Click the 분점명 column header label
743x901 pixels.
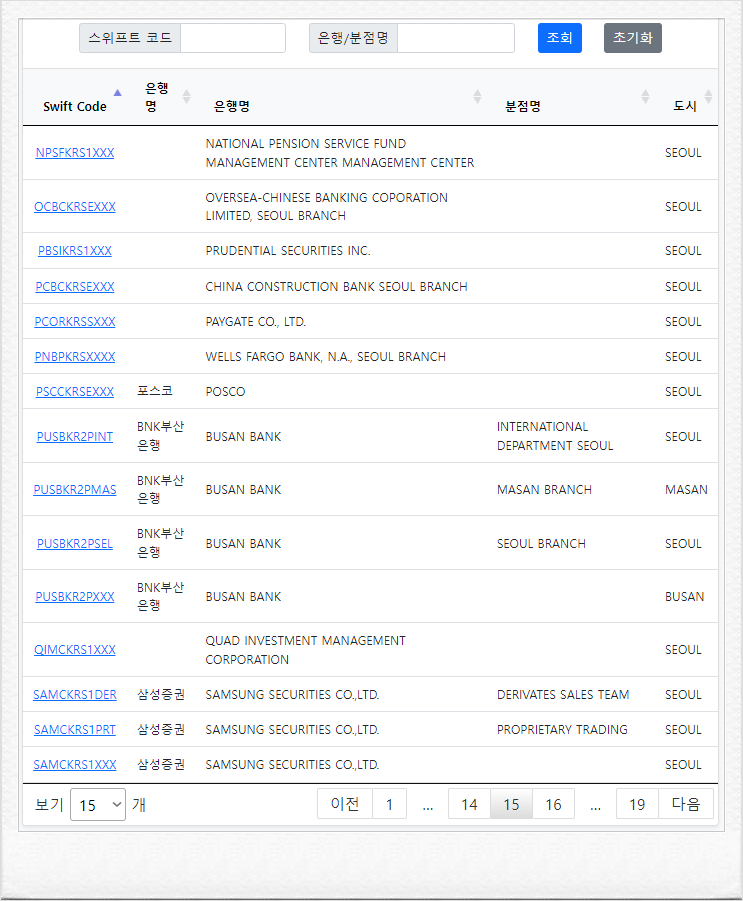pyautogui.click(x=523, y=107)
